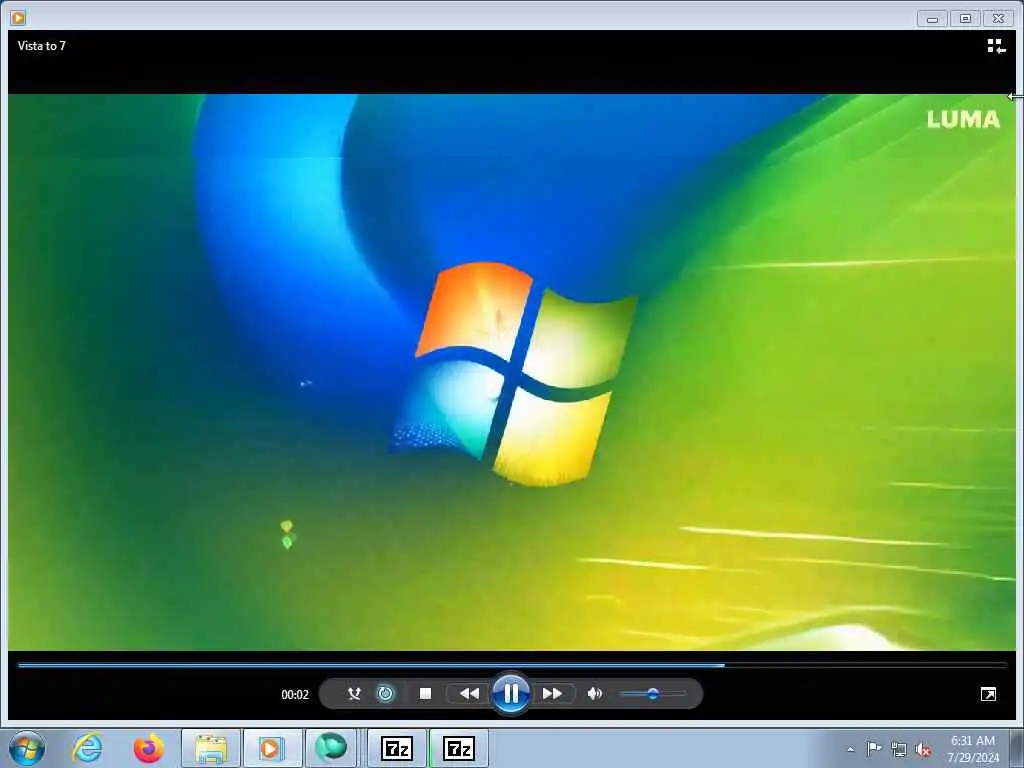This screenshot has width=1024, height=768.
Task: Open the green orb taskbar app
Action: pyautogui.click(x=331, y=748)
